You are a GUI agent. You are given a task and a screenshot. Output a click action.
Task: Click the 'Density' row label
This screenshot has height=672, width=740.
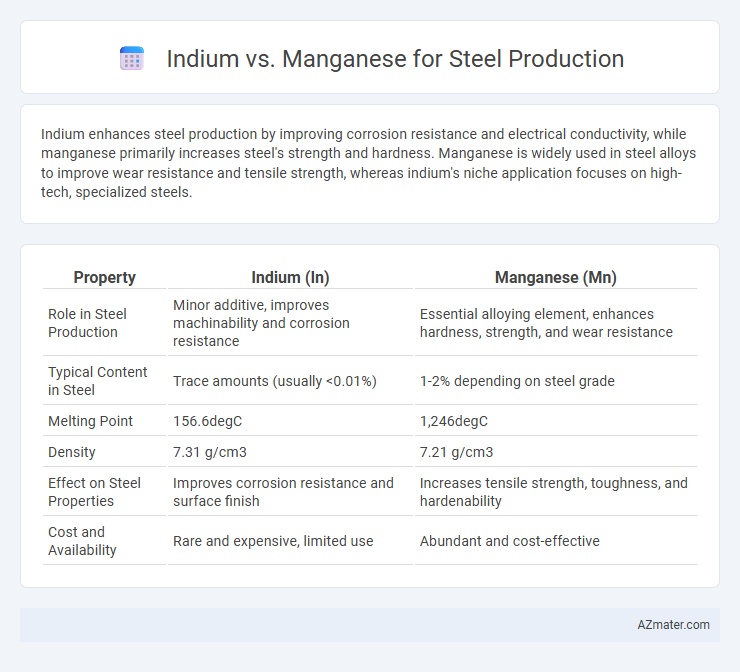tap(72, 452)
